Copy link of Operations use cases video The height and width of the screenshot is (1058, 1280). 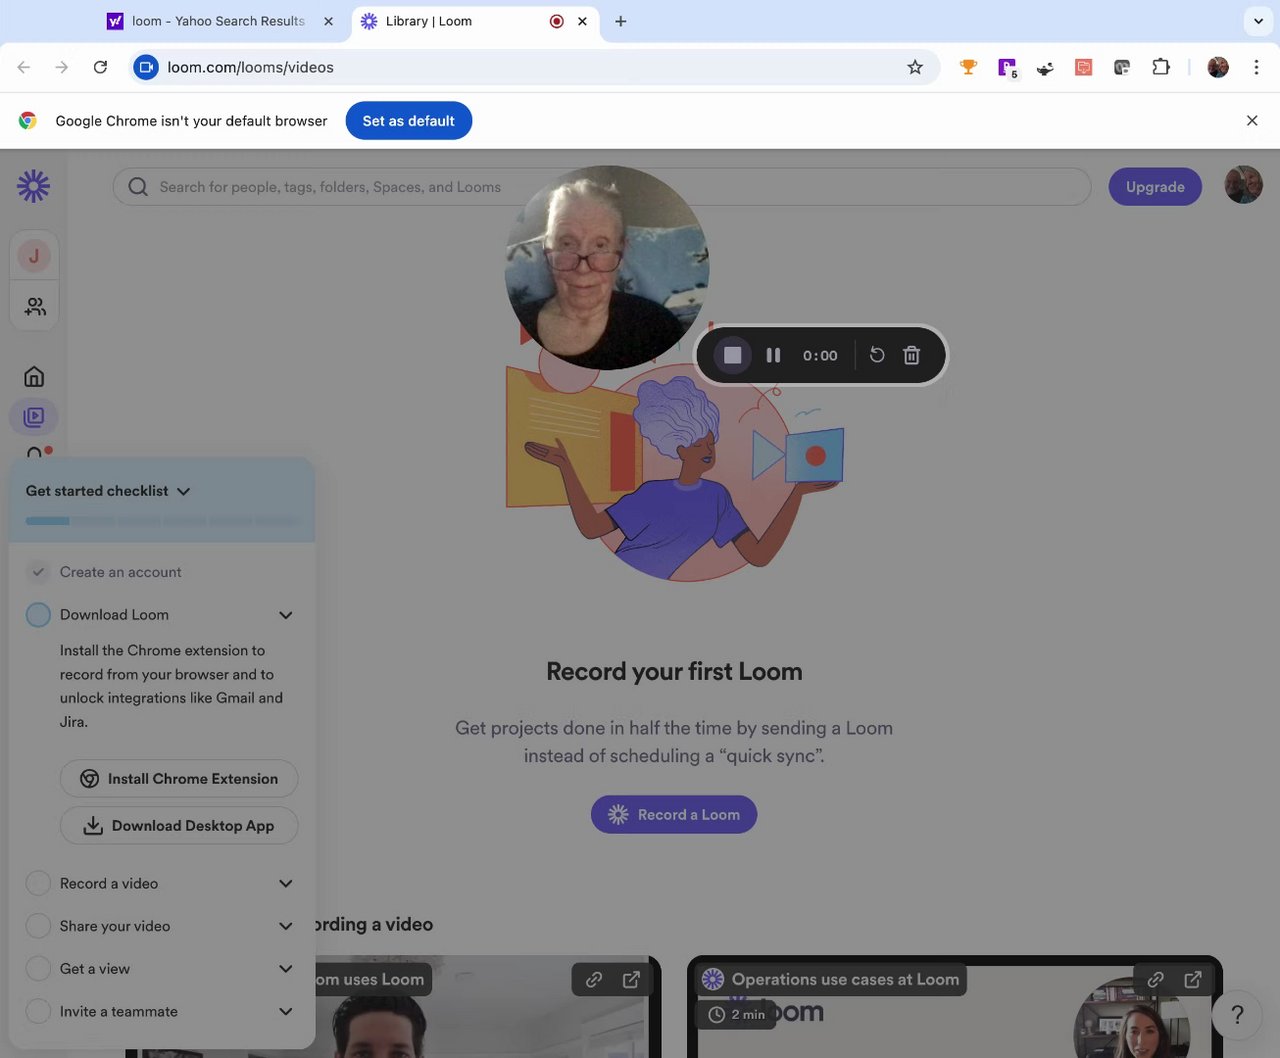point(1155,980)
